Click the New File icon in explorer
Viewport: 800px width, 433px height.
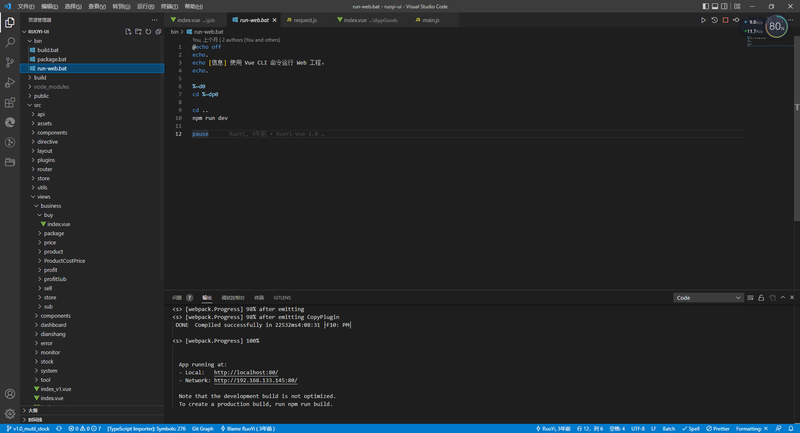pos(128,32)
